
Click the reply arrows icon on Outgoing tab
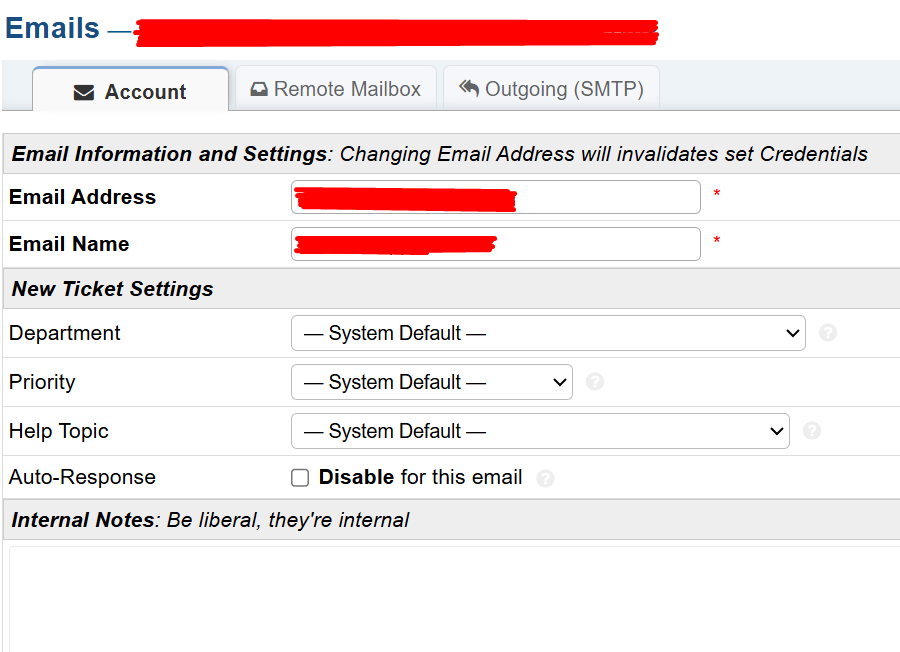click(x=469, y=88)
